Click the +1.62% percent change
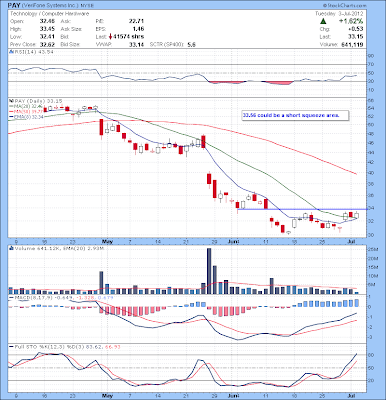 [x=351, y=21]
